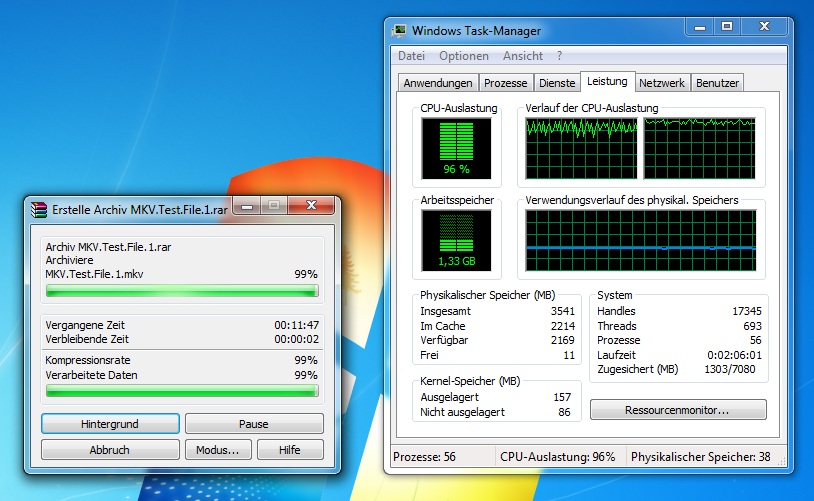Click the second CPU core history graph
814x501 pixels.
point(699,148)
